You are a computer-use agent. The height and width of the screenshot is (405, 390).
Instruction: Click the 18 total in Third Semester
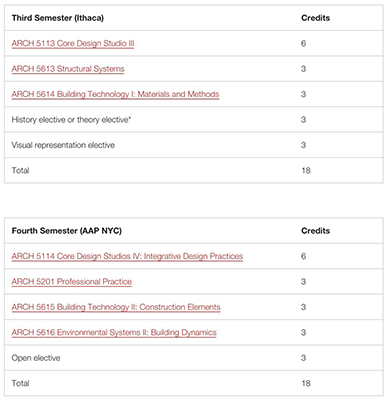(x=306, y=171)
